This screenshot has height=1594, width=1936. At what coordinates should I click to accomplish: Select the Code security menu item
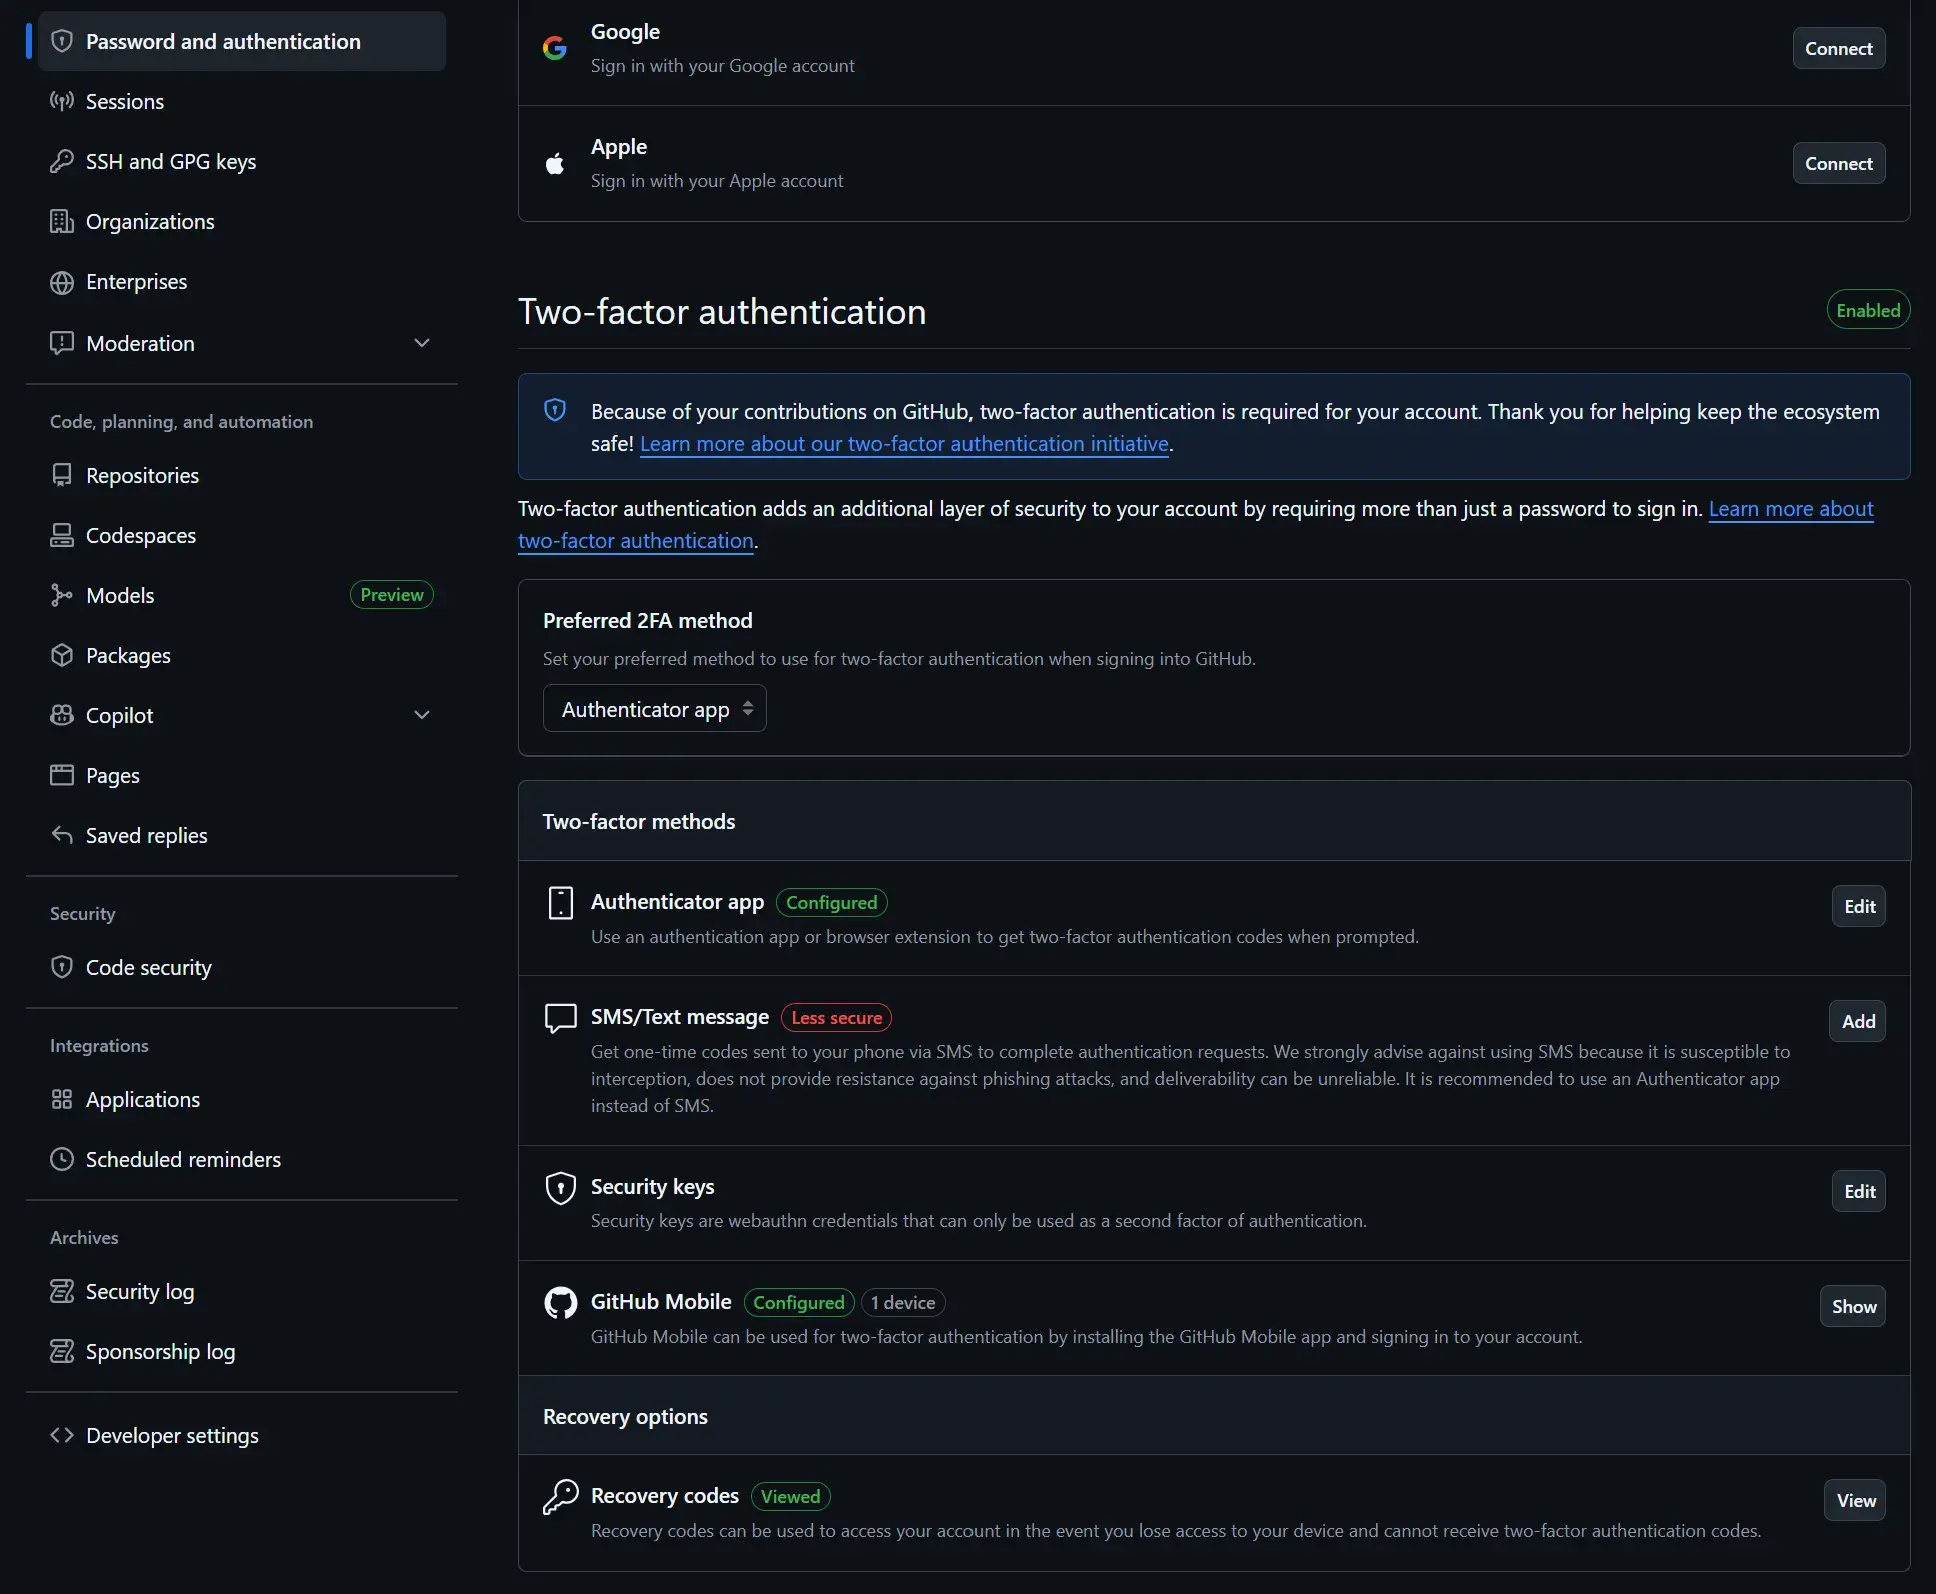point(148,968)
